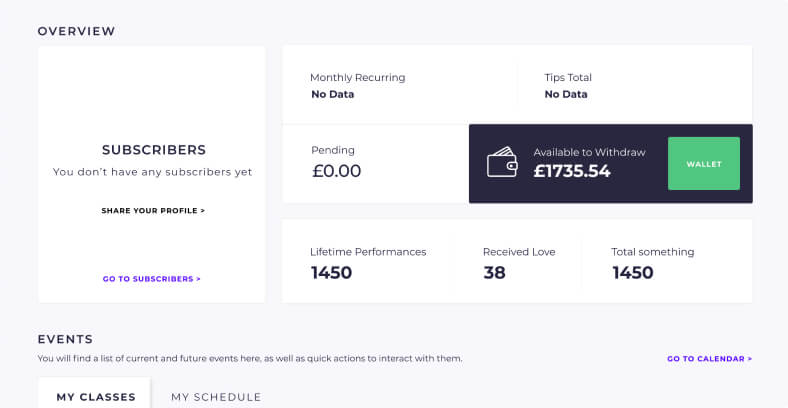Click No Data under Monthly Recurring
The height and width of the screenshot is (408, 788).
(333, 94)
